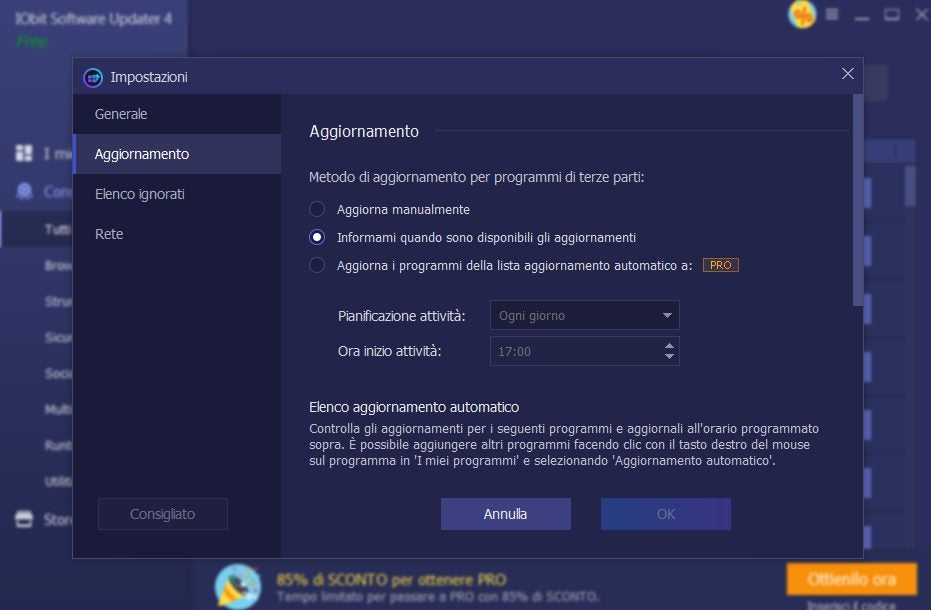Open the Rete settings tab
This screenshot has width=931, height=610.
pos(109,234)
